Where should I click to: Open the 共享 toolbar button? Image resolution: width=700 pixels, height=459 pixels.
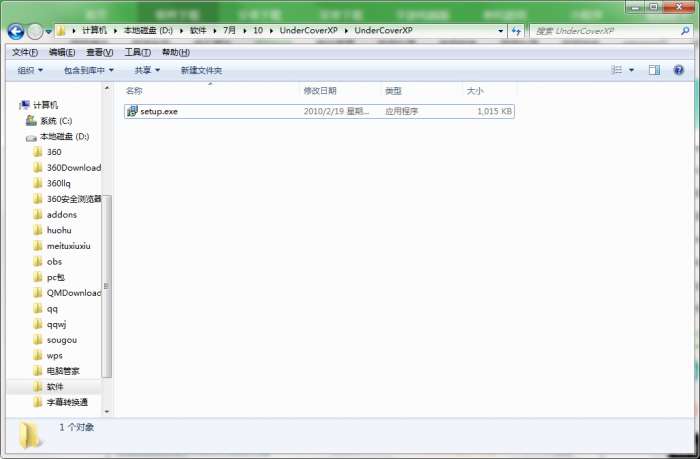147,70
